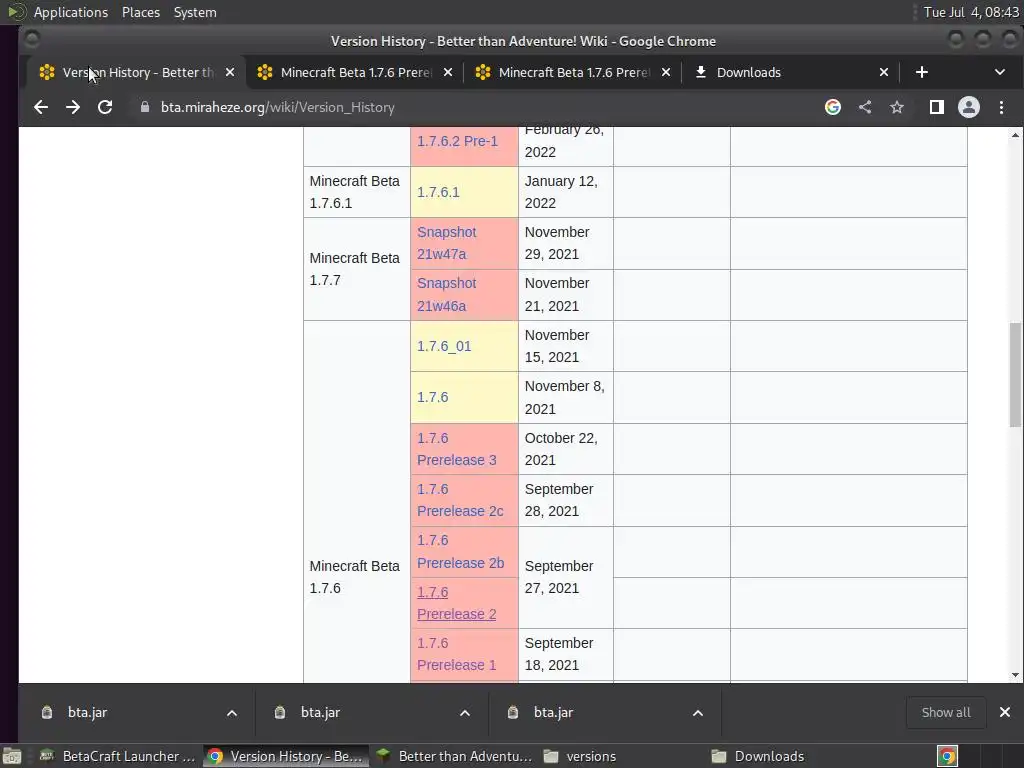Open the Google account icon in address bar
1024x768 pixels.
click(833, 107)
